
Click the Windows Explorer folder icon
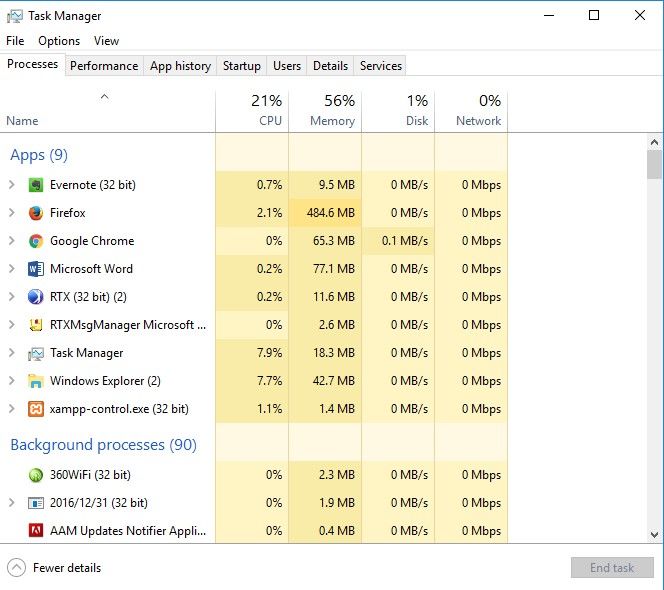click(x=36, y=381)
